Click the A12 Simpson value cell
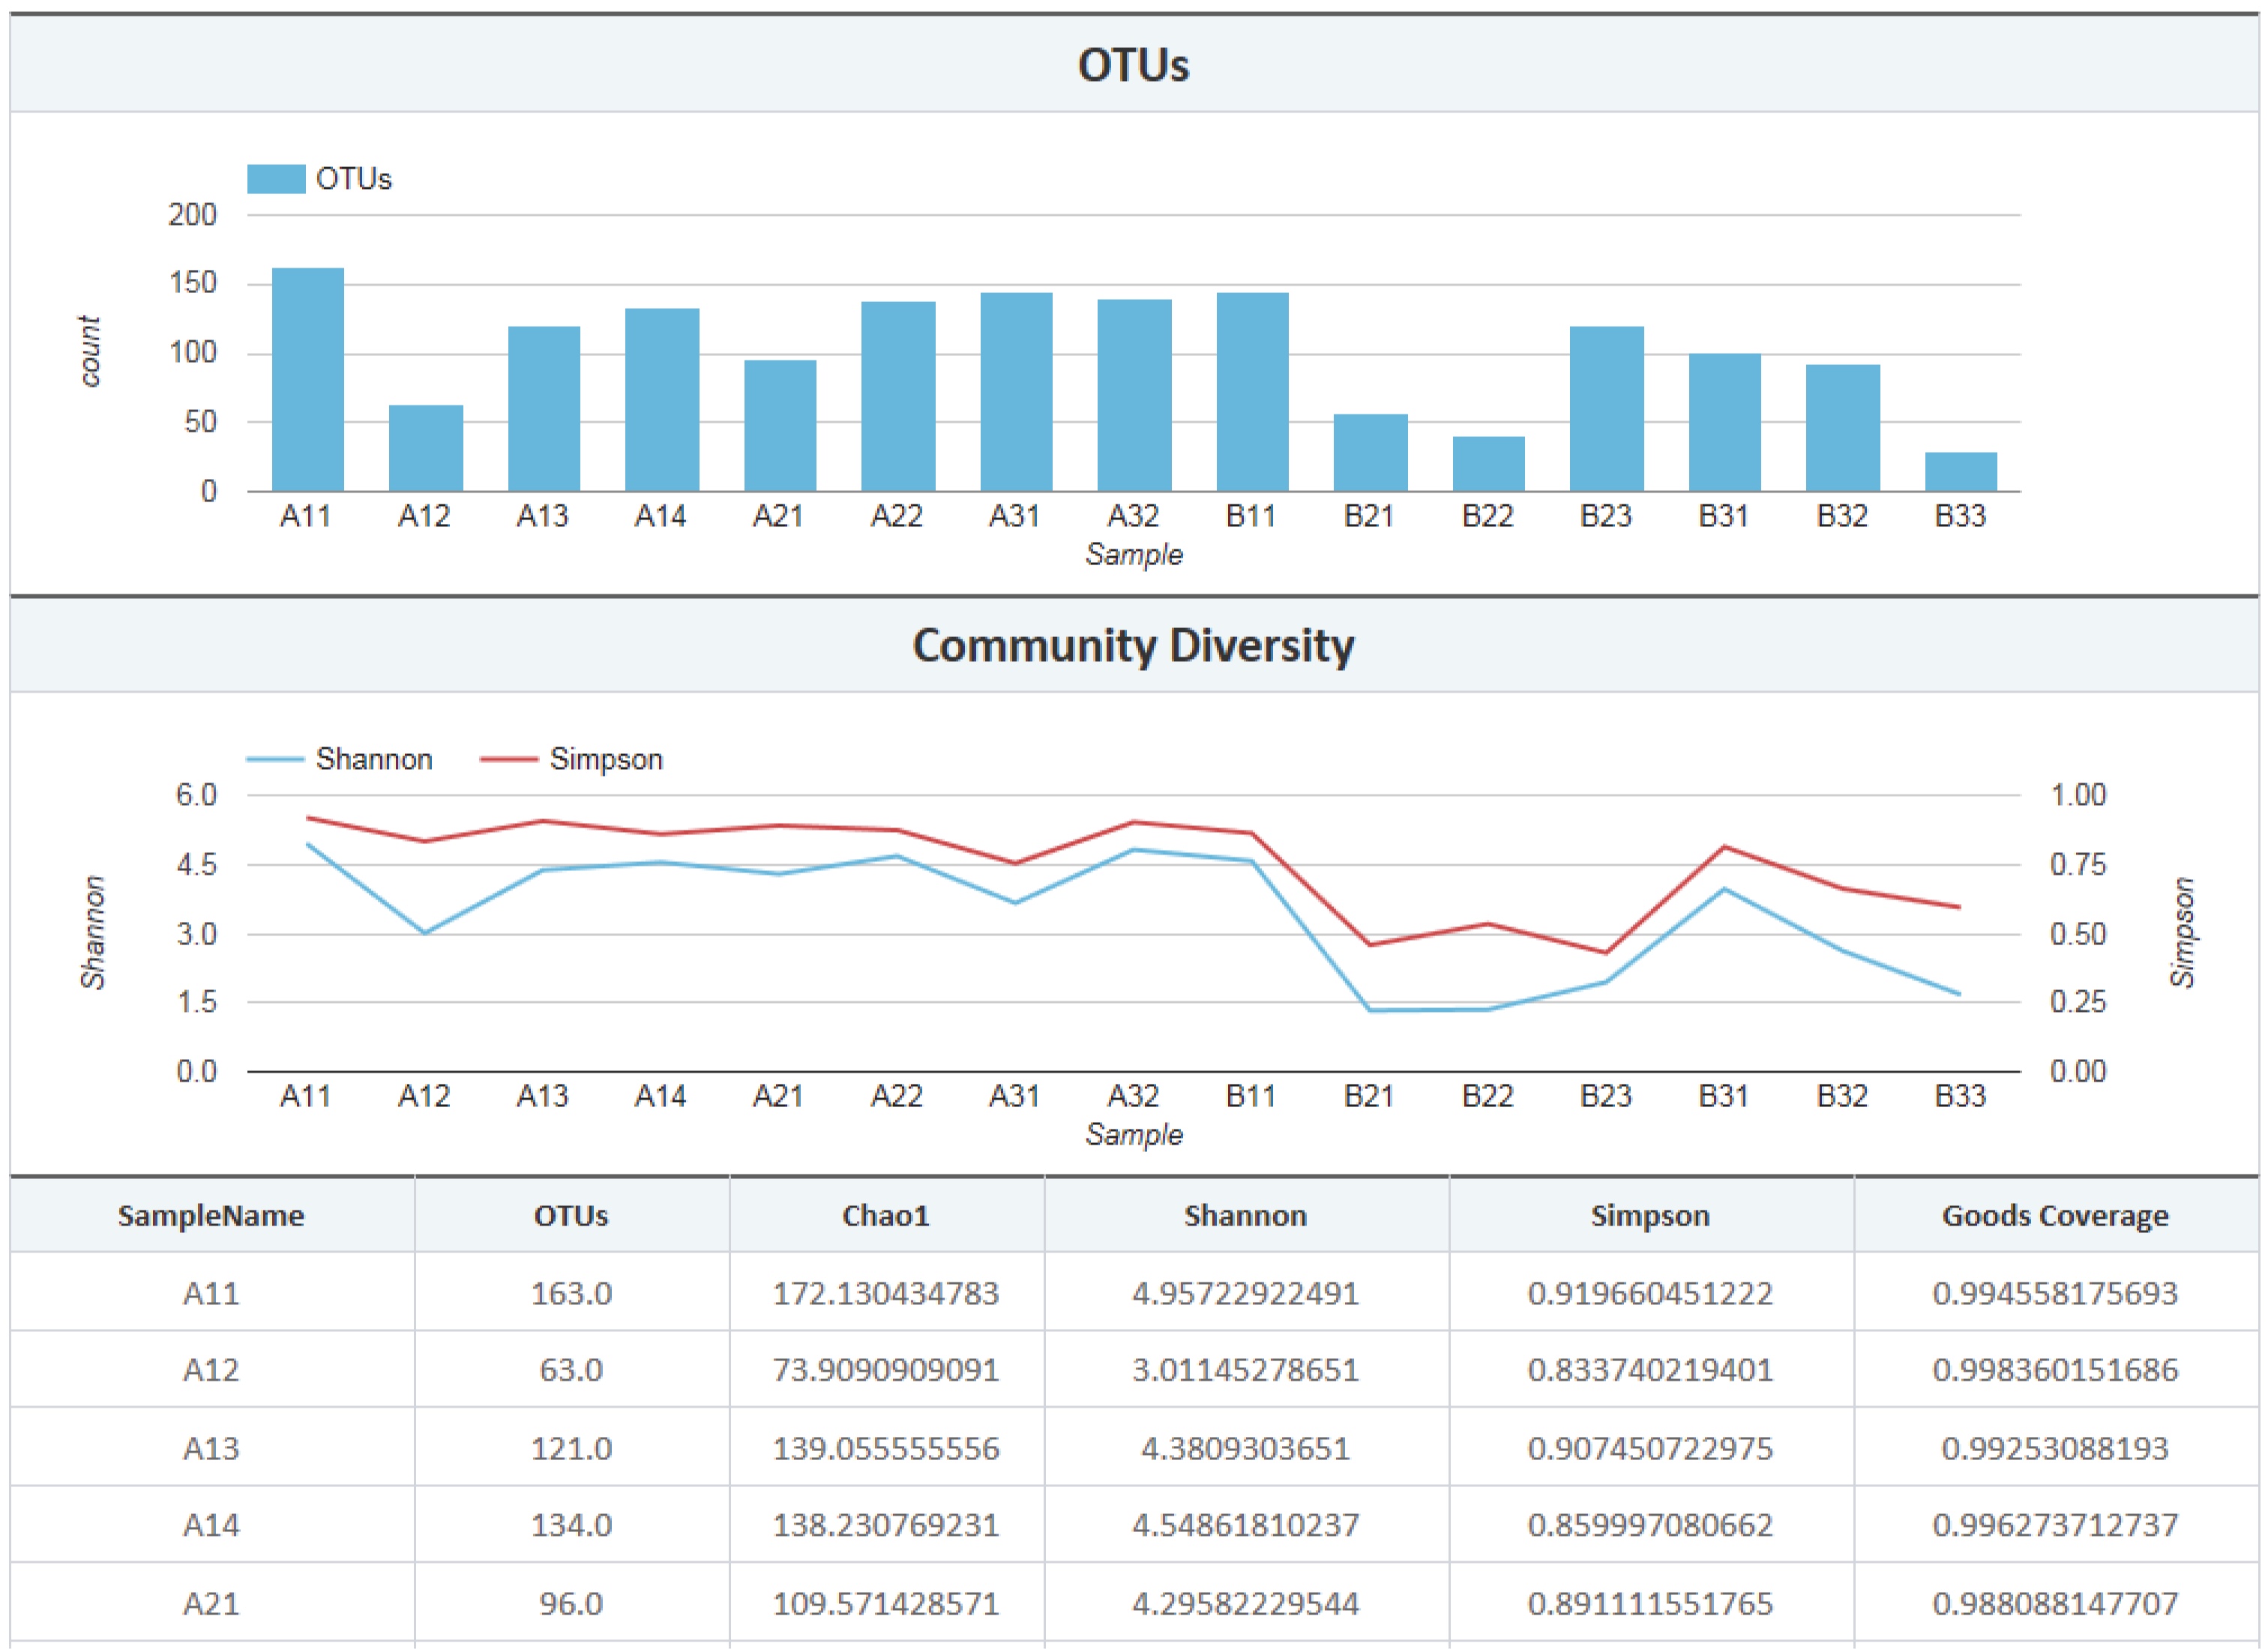This screenshot has width=2268, height=1649. [x=1650, y=1369]
